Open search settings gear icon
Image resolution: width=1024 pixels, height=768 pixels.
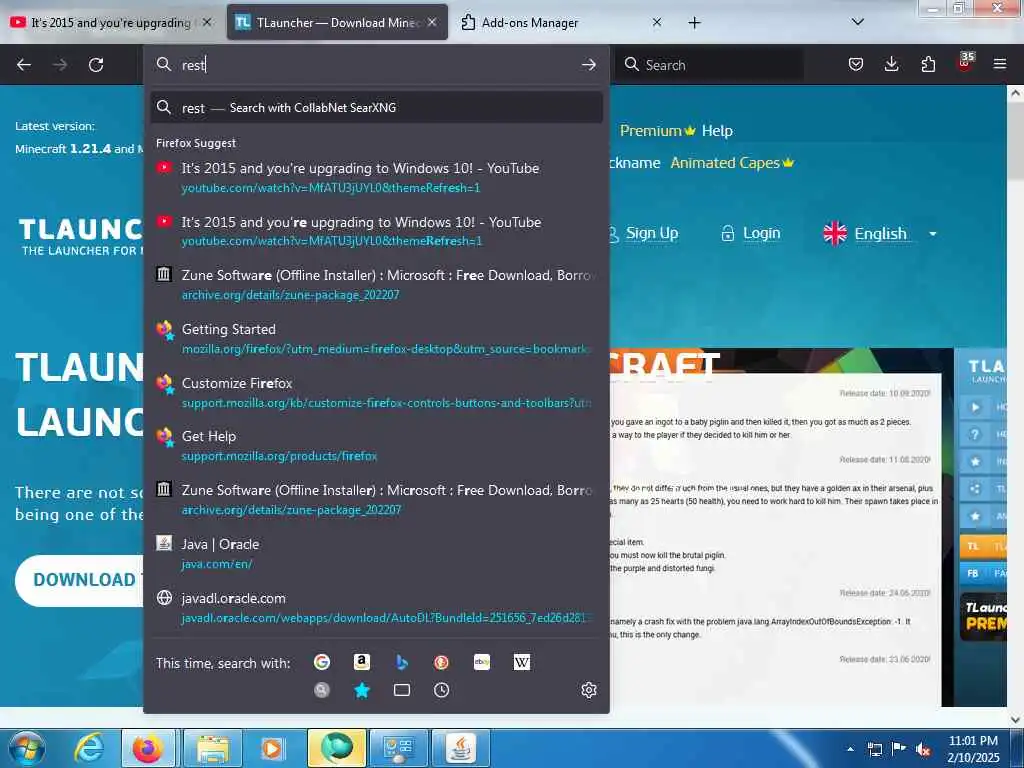tap(588, 690)
